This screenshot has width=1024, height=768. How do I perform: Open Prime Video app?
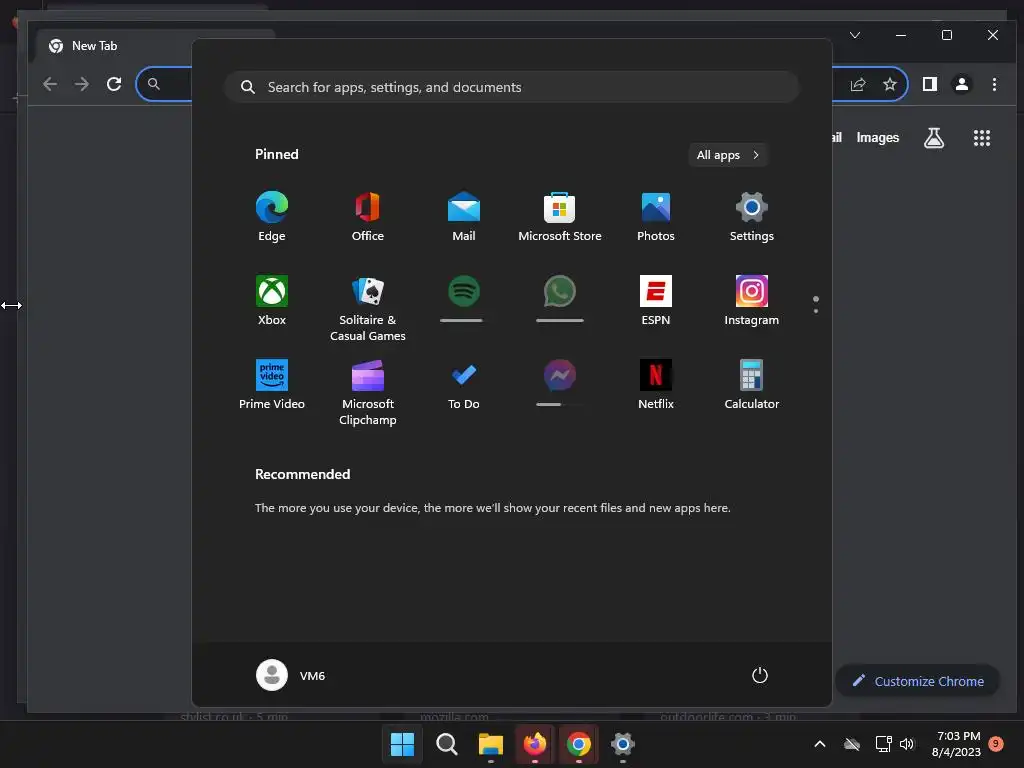pyautogui.click(x=272, y=385)
